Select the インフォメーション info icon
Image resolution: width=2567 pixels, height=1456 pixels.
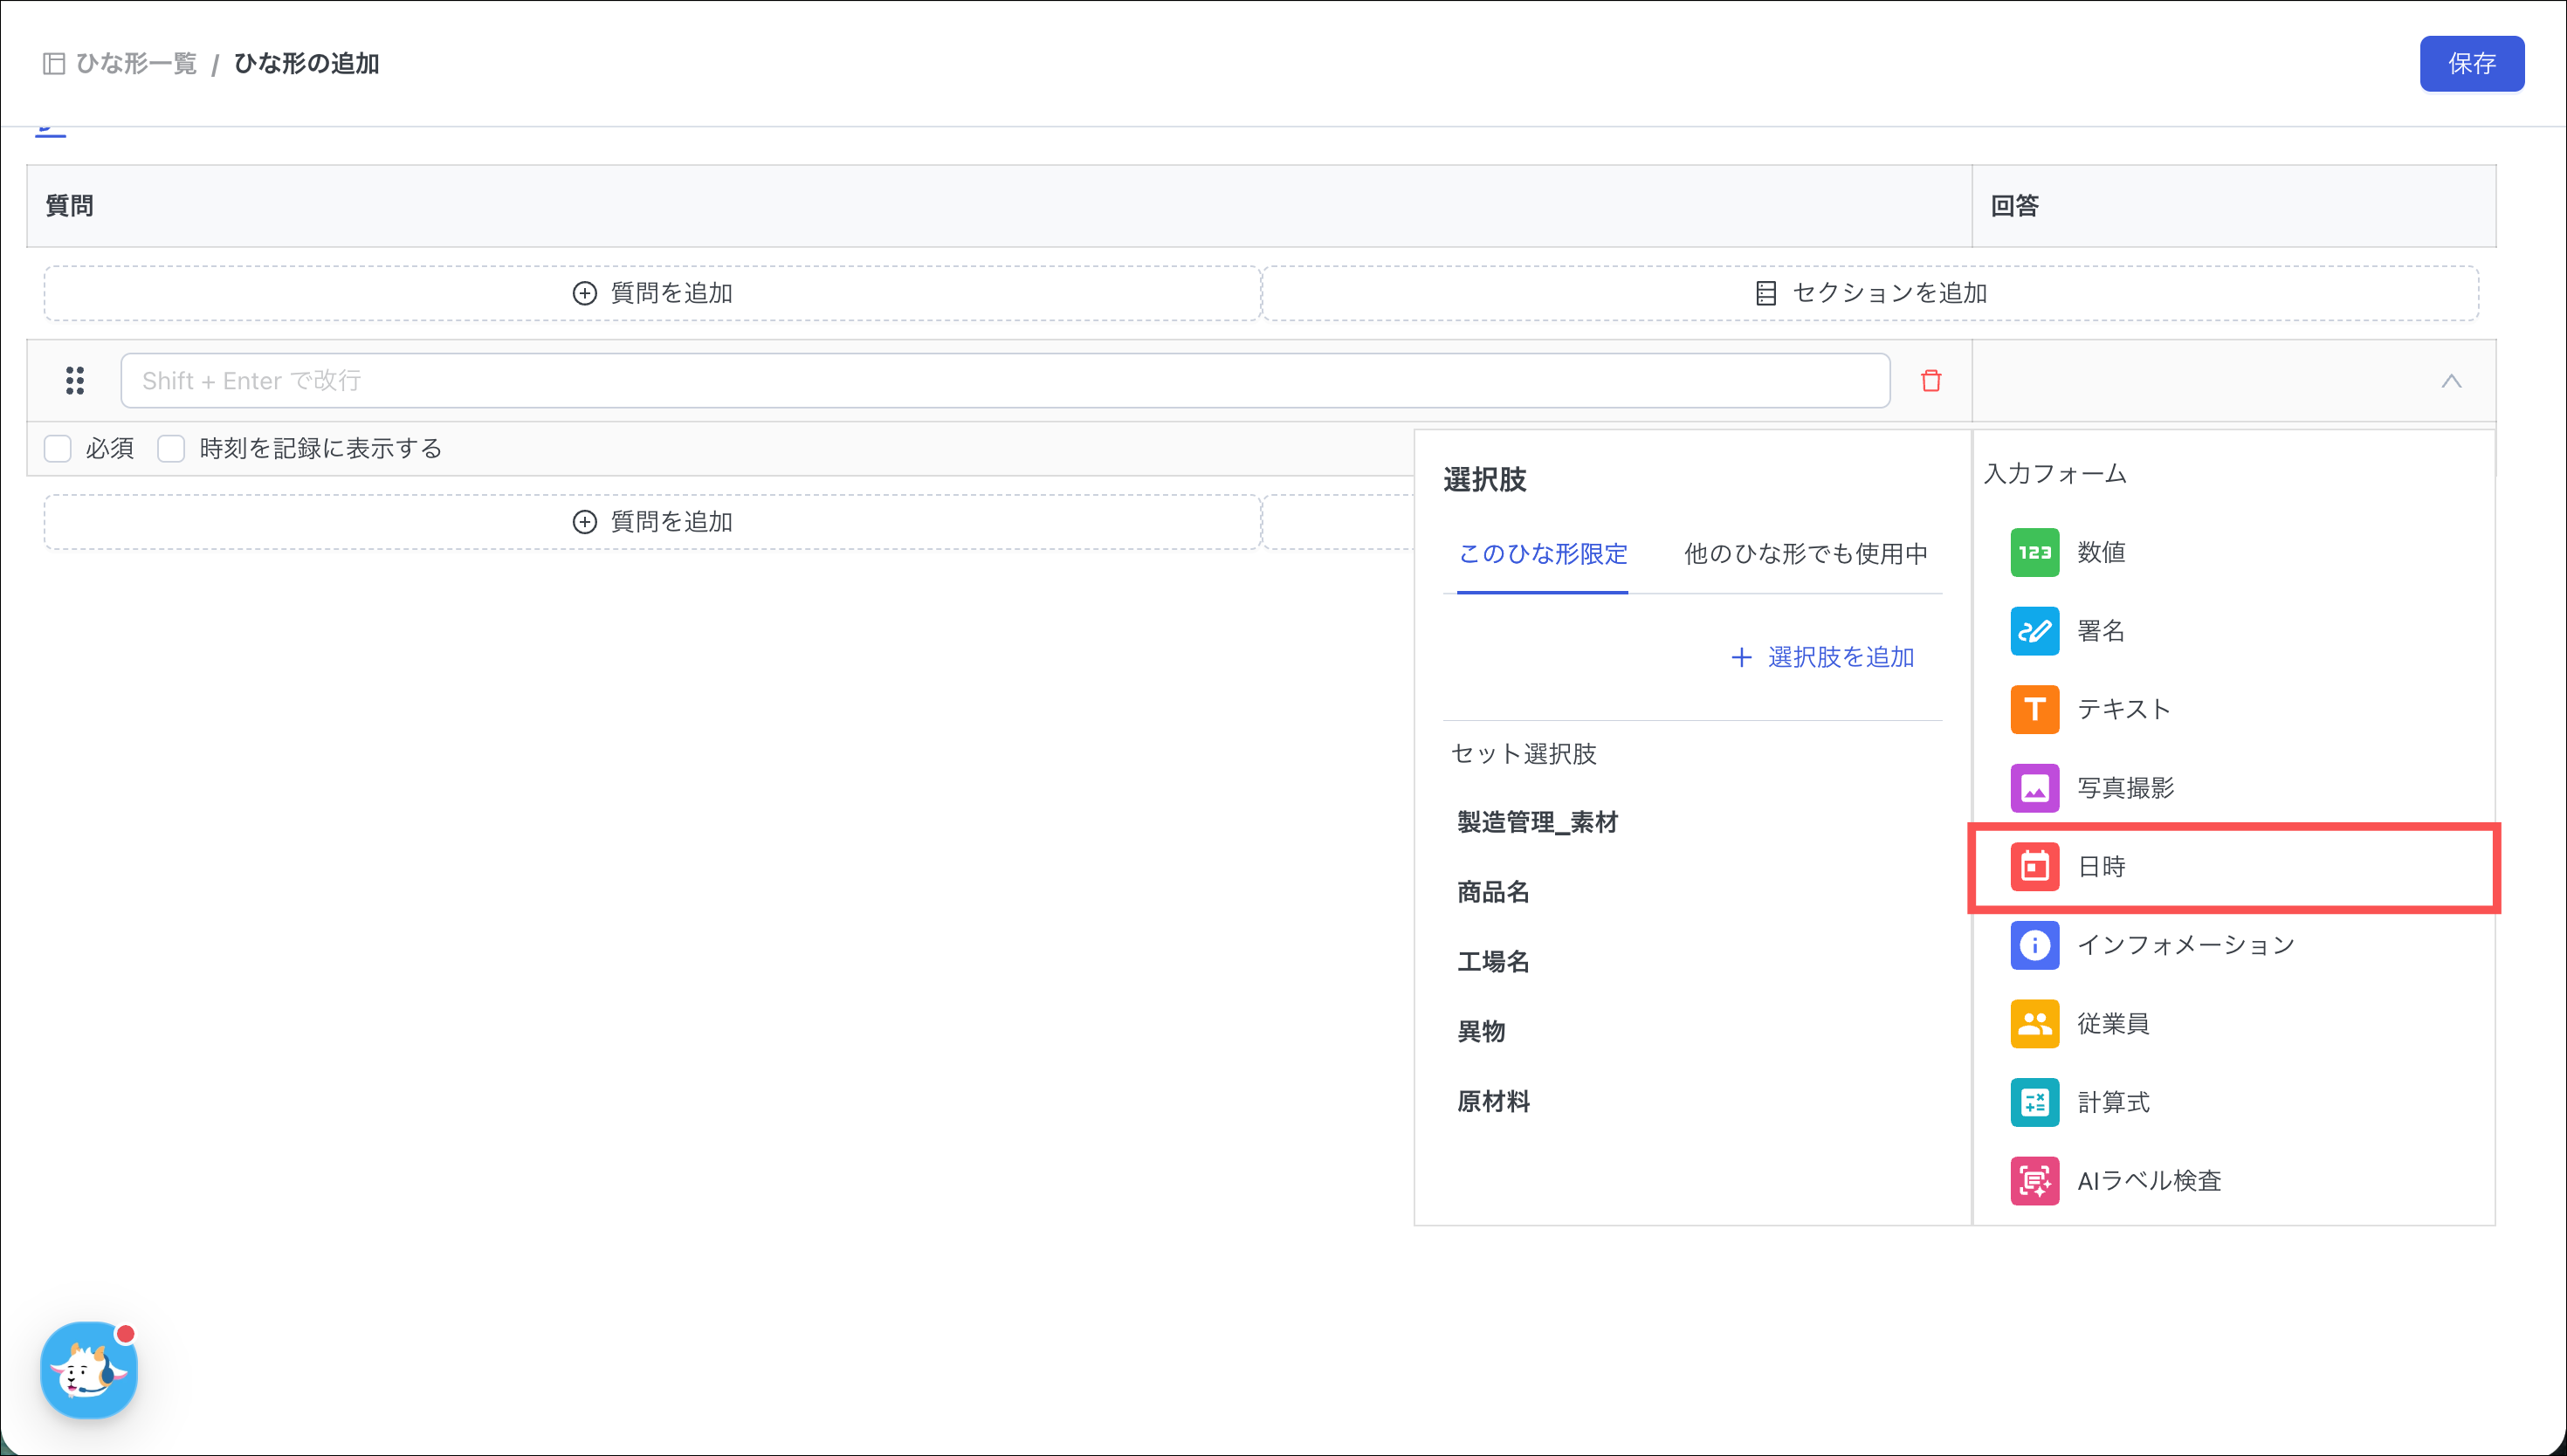click(2034, 945)
